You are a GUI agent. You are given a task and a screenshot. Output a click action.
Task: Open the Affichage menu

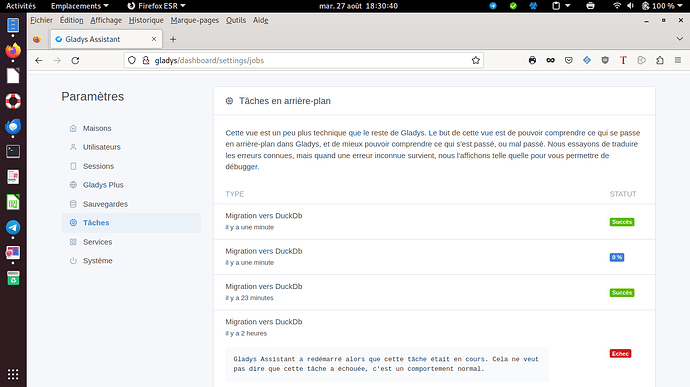click(x=106, y=20)
